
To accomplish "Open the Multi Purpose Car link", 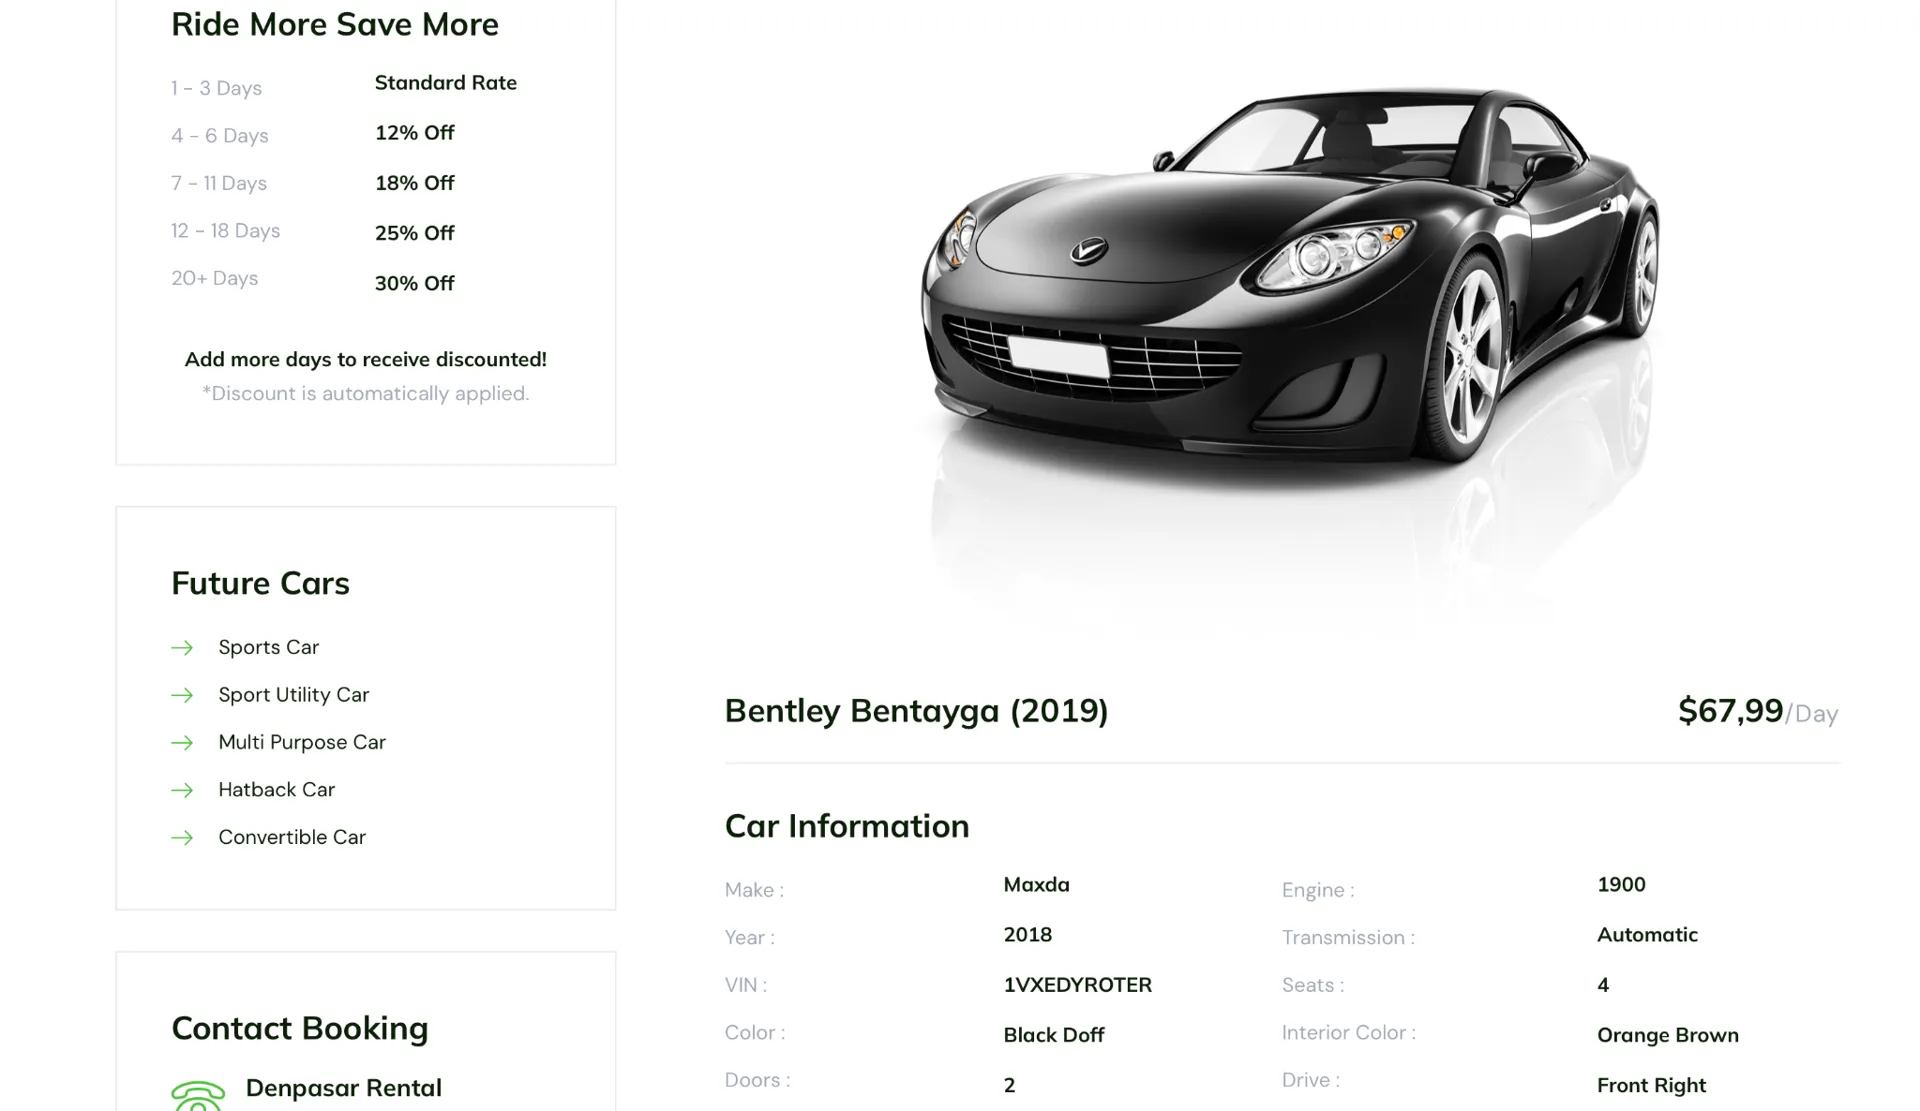I will 301,742.
